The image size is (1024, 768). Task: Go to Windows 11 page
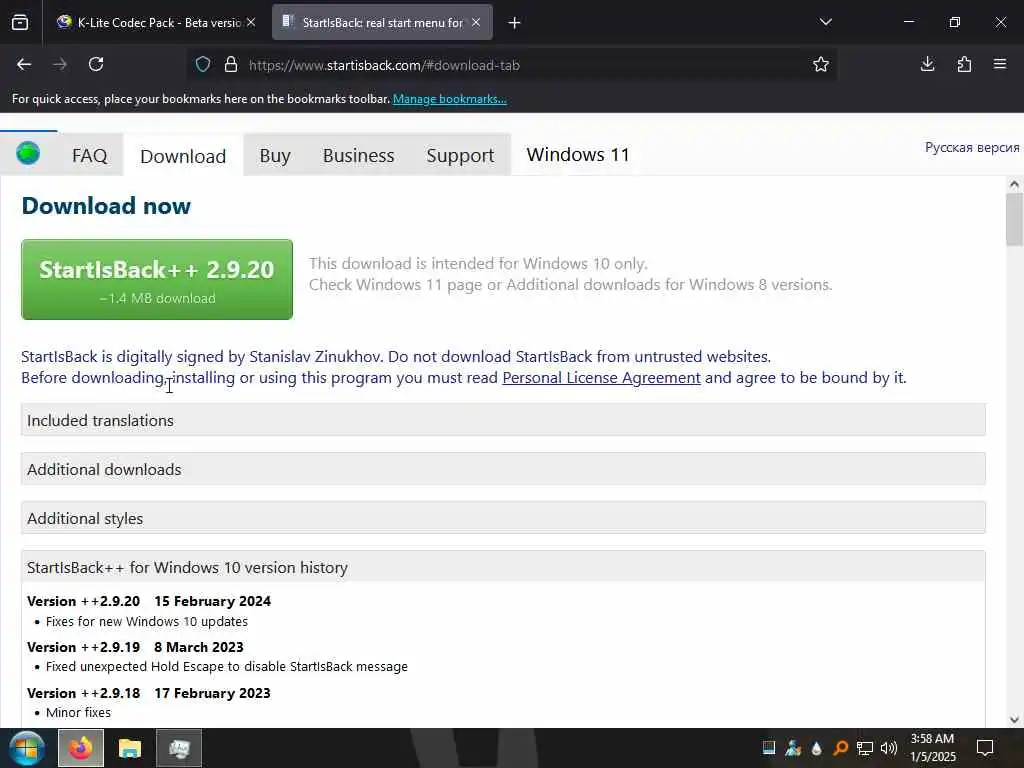578,155
